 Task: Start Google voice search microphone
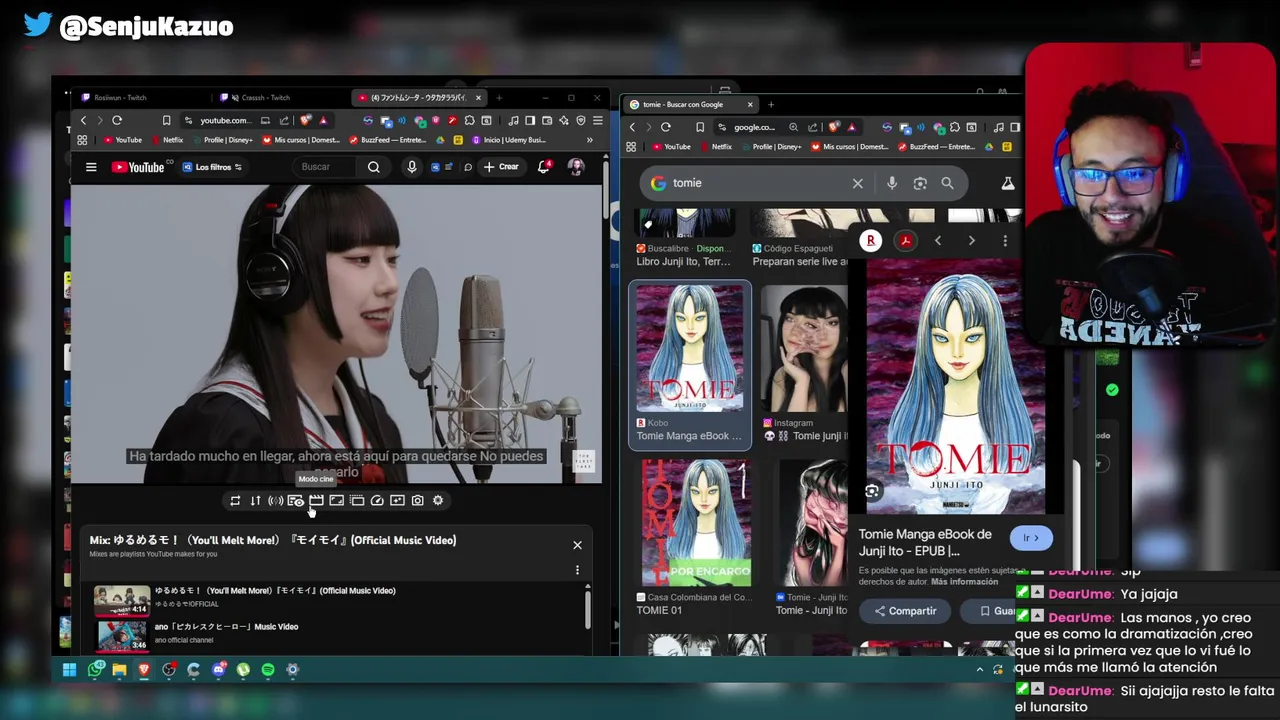coord(892,183)
